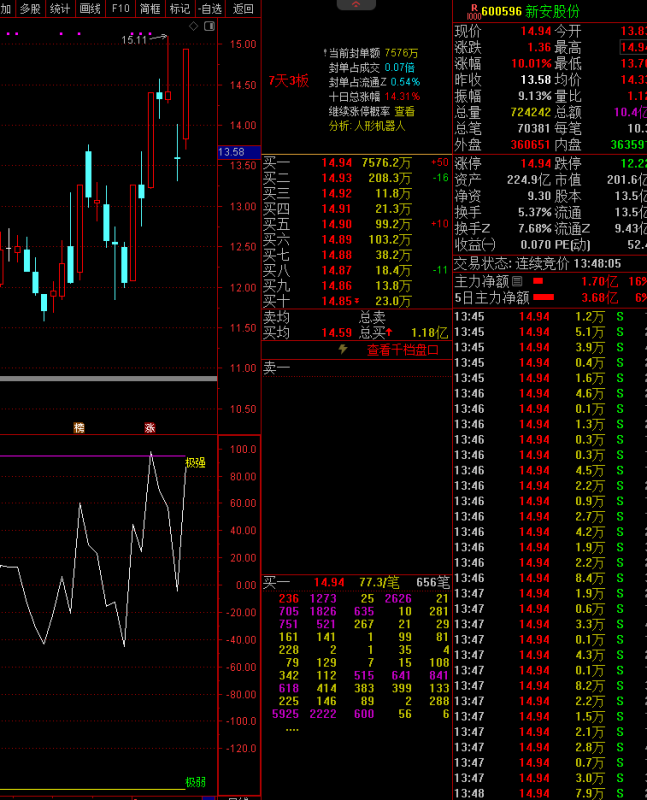Select stock name 600596 新安股份

(x=531, y=11)
